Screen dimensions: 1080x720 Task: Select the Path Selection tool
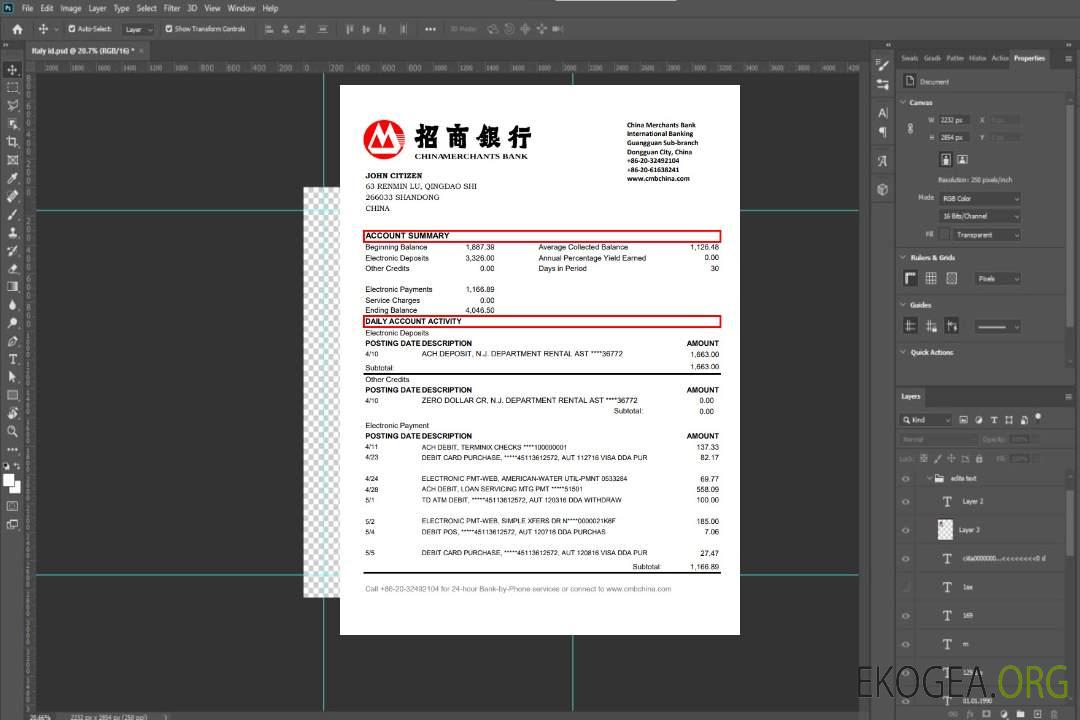pos(12,377)
